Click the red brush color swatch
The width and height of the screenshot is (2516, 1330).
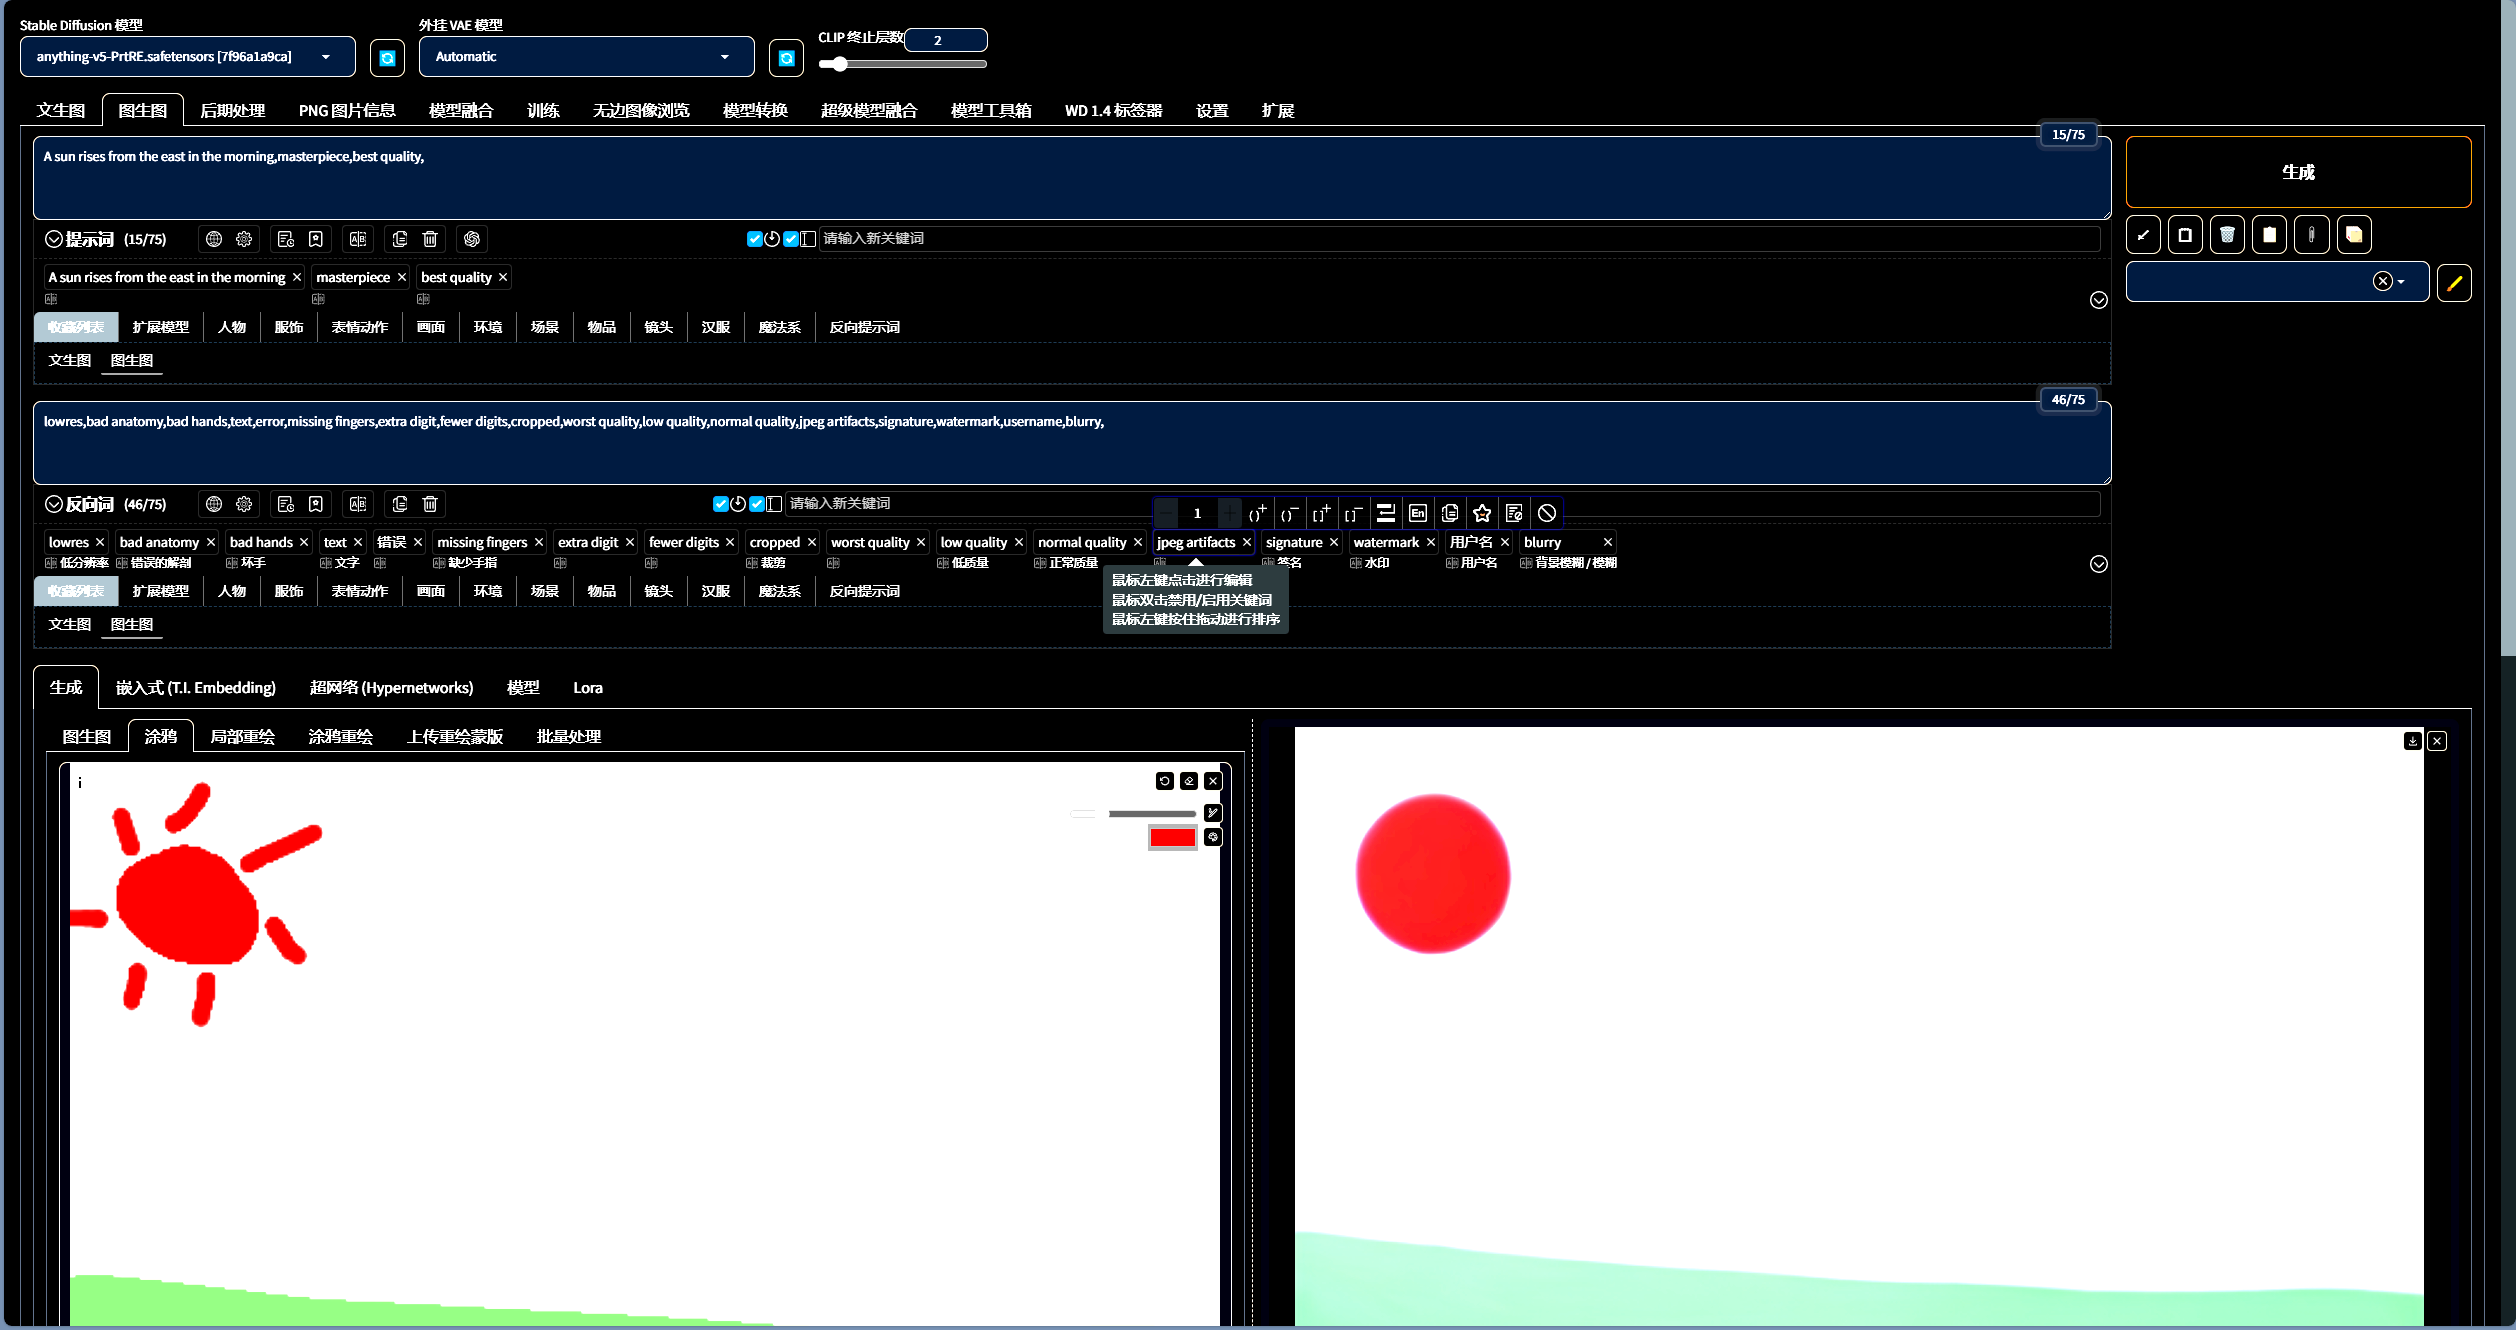(x=1172, y=838)
